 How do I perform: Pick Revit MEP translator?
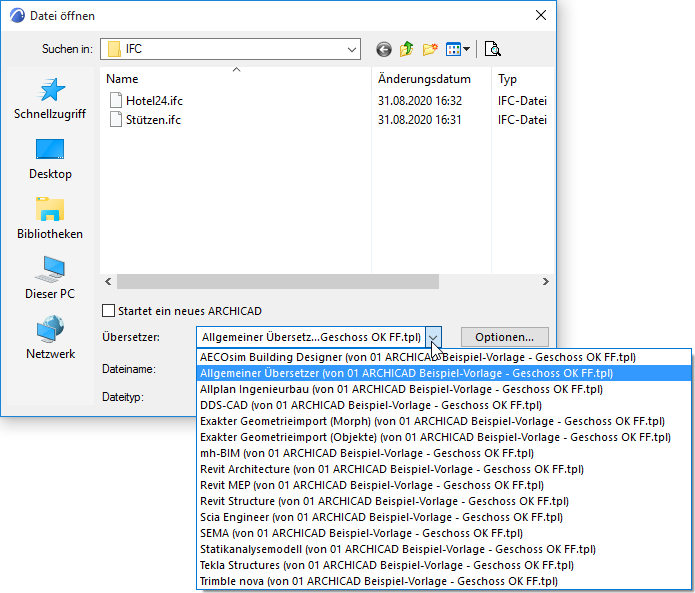444,485
